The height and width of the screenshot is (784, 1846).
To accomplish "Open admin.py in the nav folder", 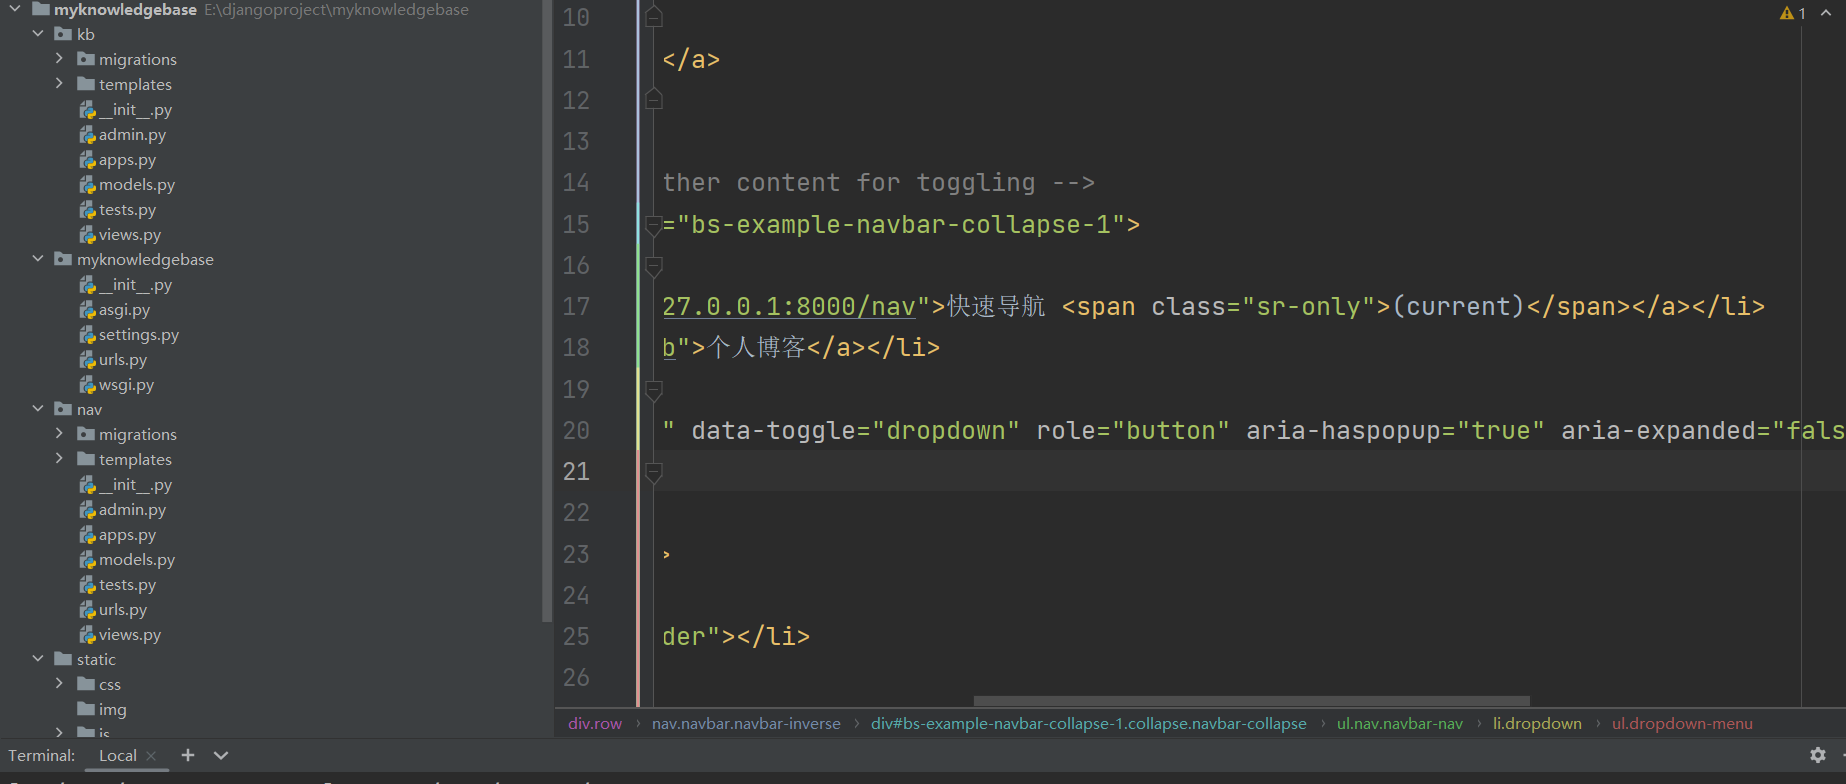I will [x=132, y=509].
